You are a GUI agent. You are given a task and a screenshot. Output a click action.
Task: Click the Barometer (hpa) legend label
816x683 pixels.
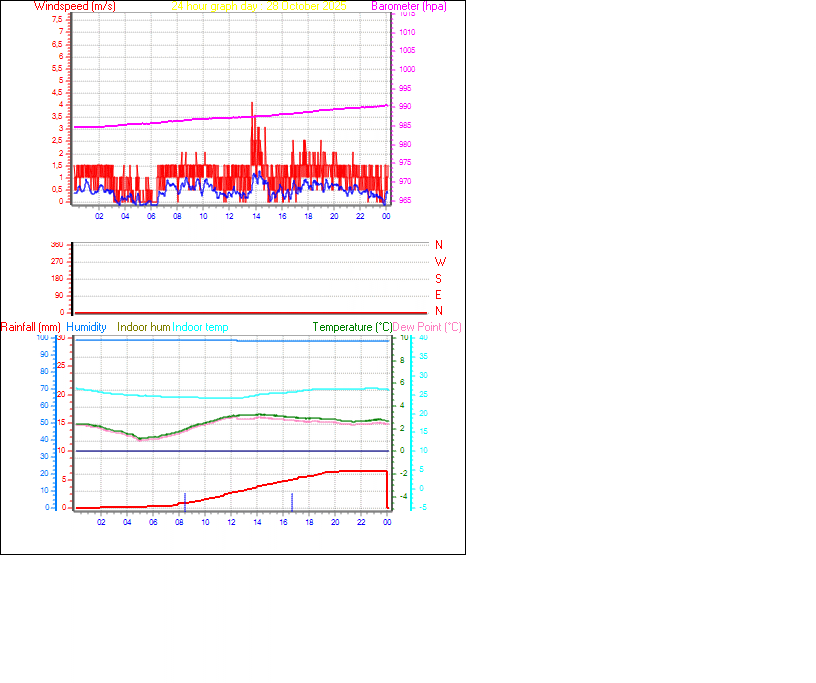click(409, 6)
